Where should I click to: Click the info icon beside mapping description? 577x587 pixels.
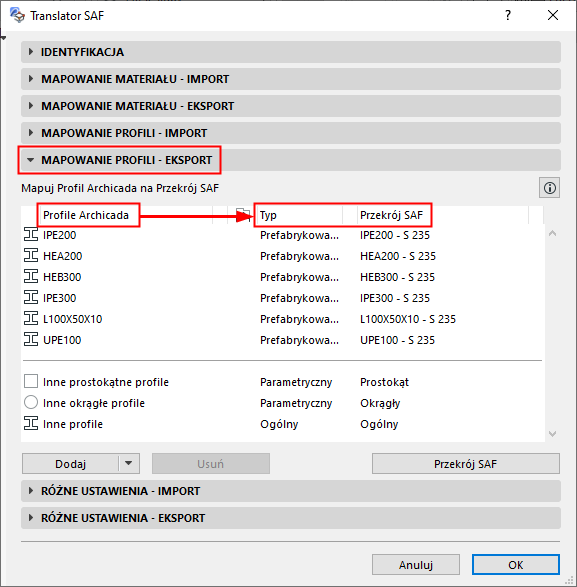549,188
